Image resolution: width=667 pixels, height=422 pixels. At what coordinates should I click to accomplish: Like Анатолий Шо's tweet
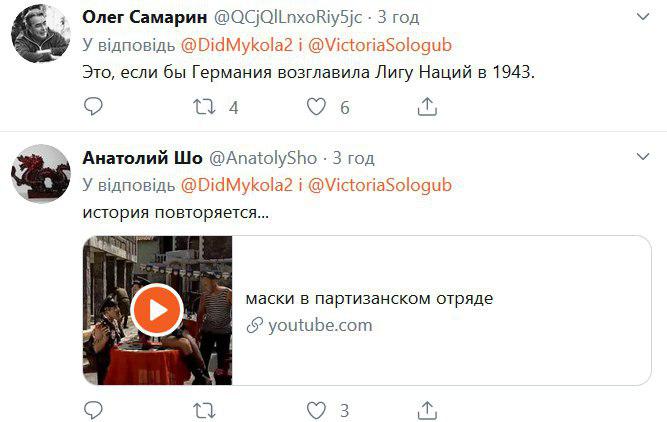(x=316, y=410)
